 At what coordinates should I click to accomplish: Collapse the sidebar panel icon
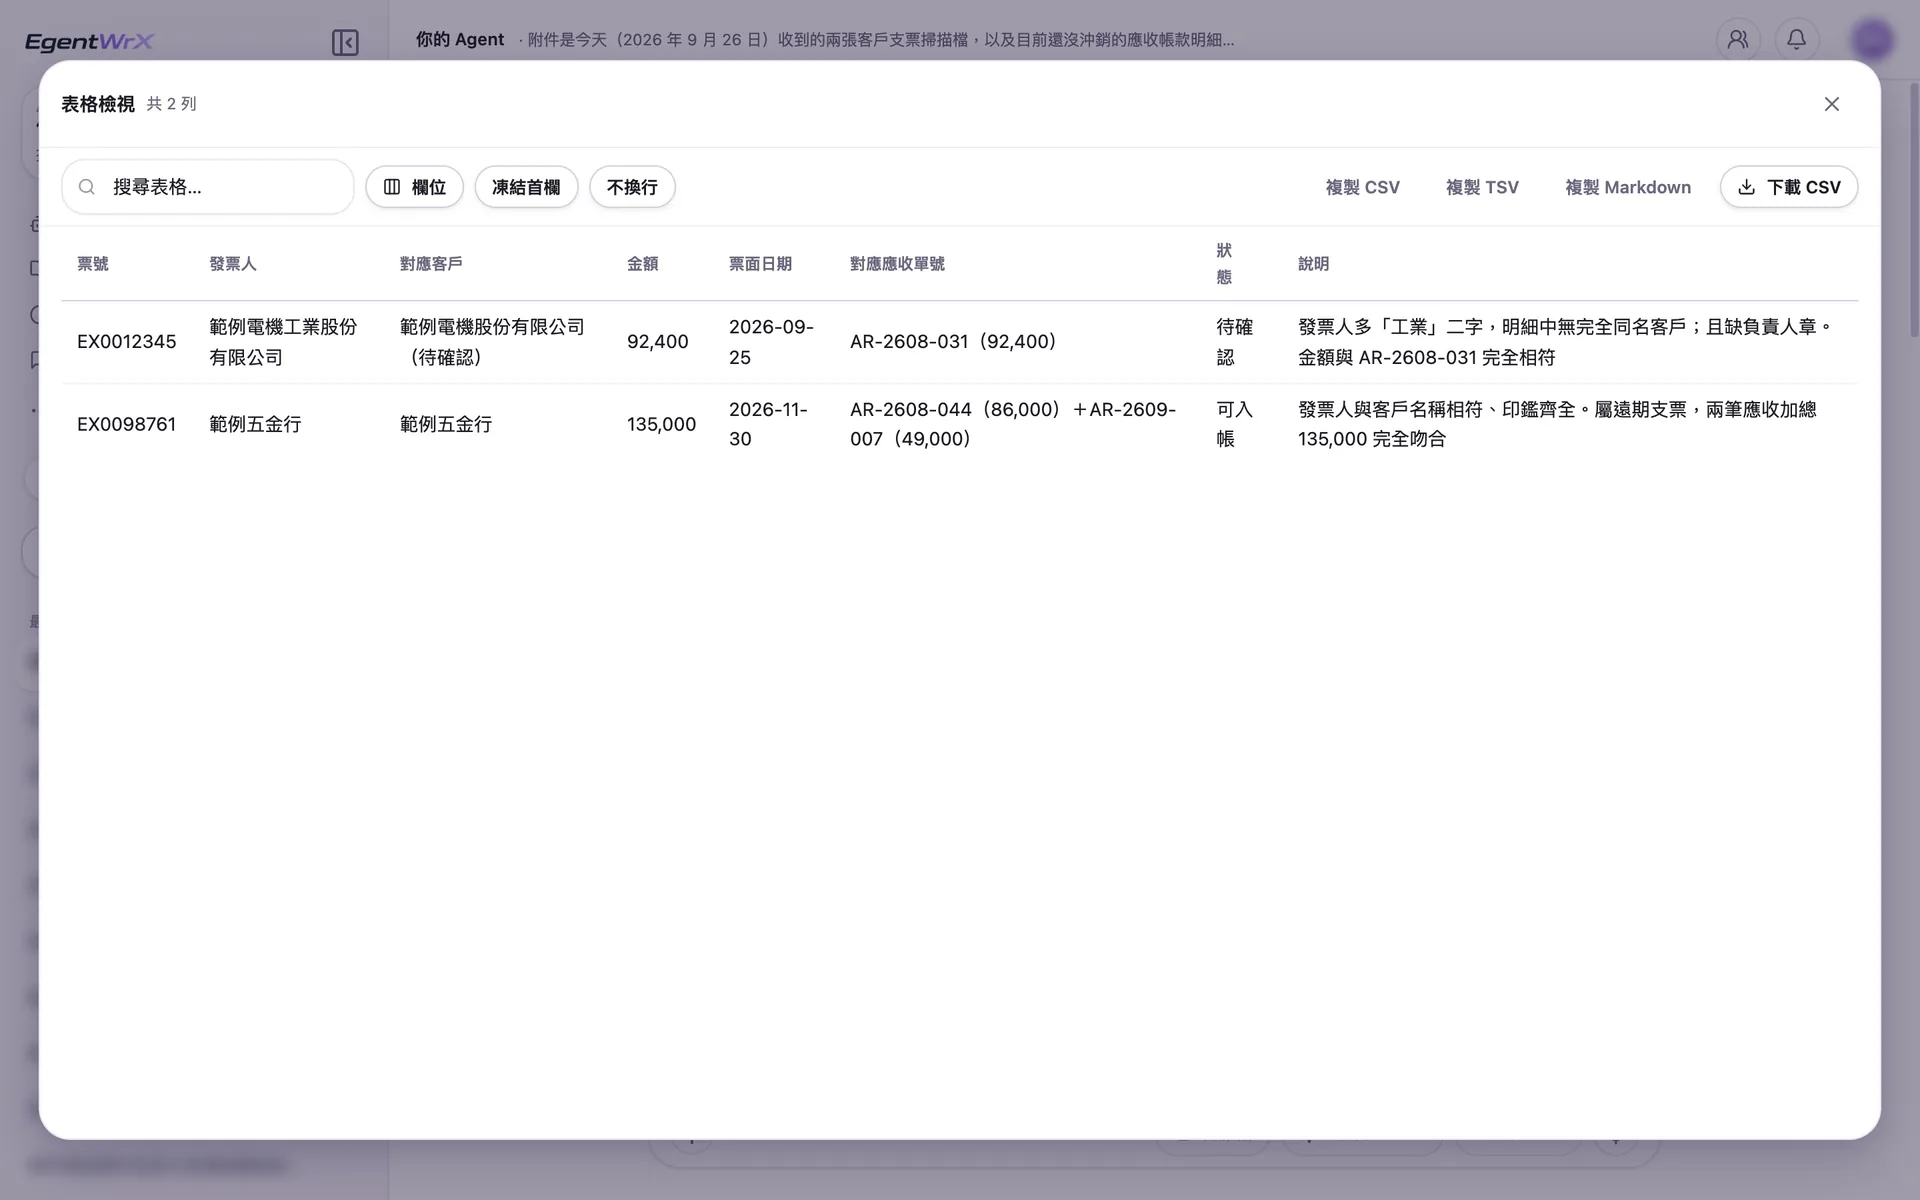(x=345, y=42)
